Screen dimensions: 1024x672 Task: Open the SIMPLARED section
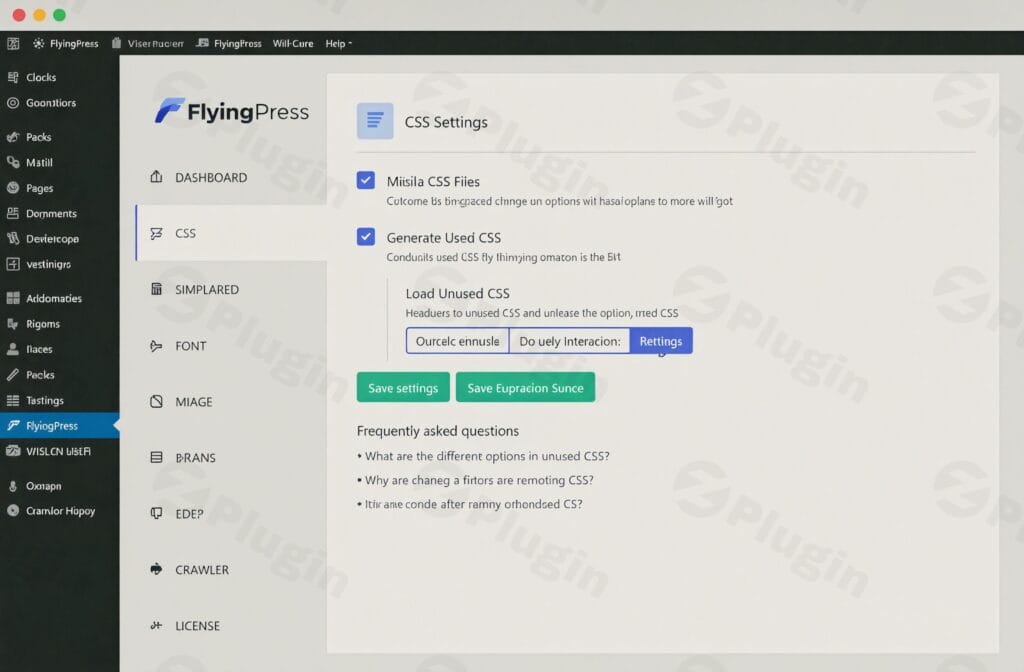pyautogui.click(x=158, y=289)
